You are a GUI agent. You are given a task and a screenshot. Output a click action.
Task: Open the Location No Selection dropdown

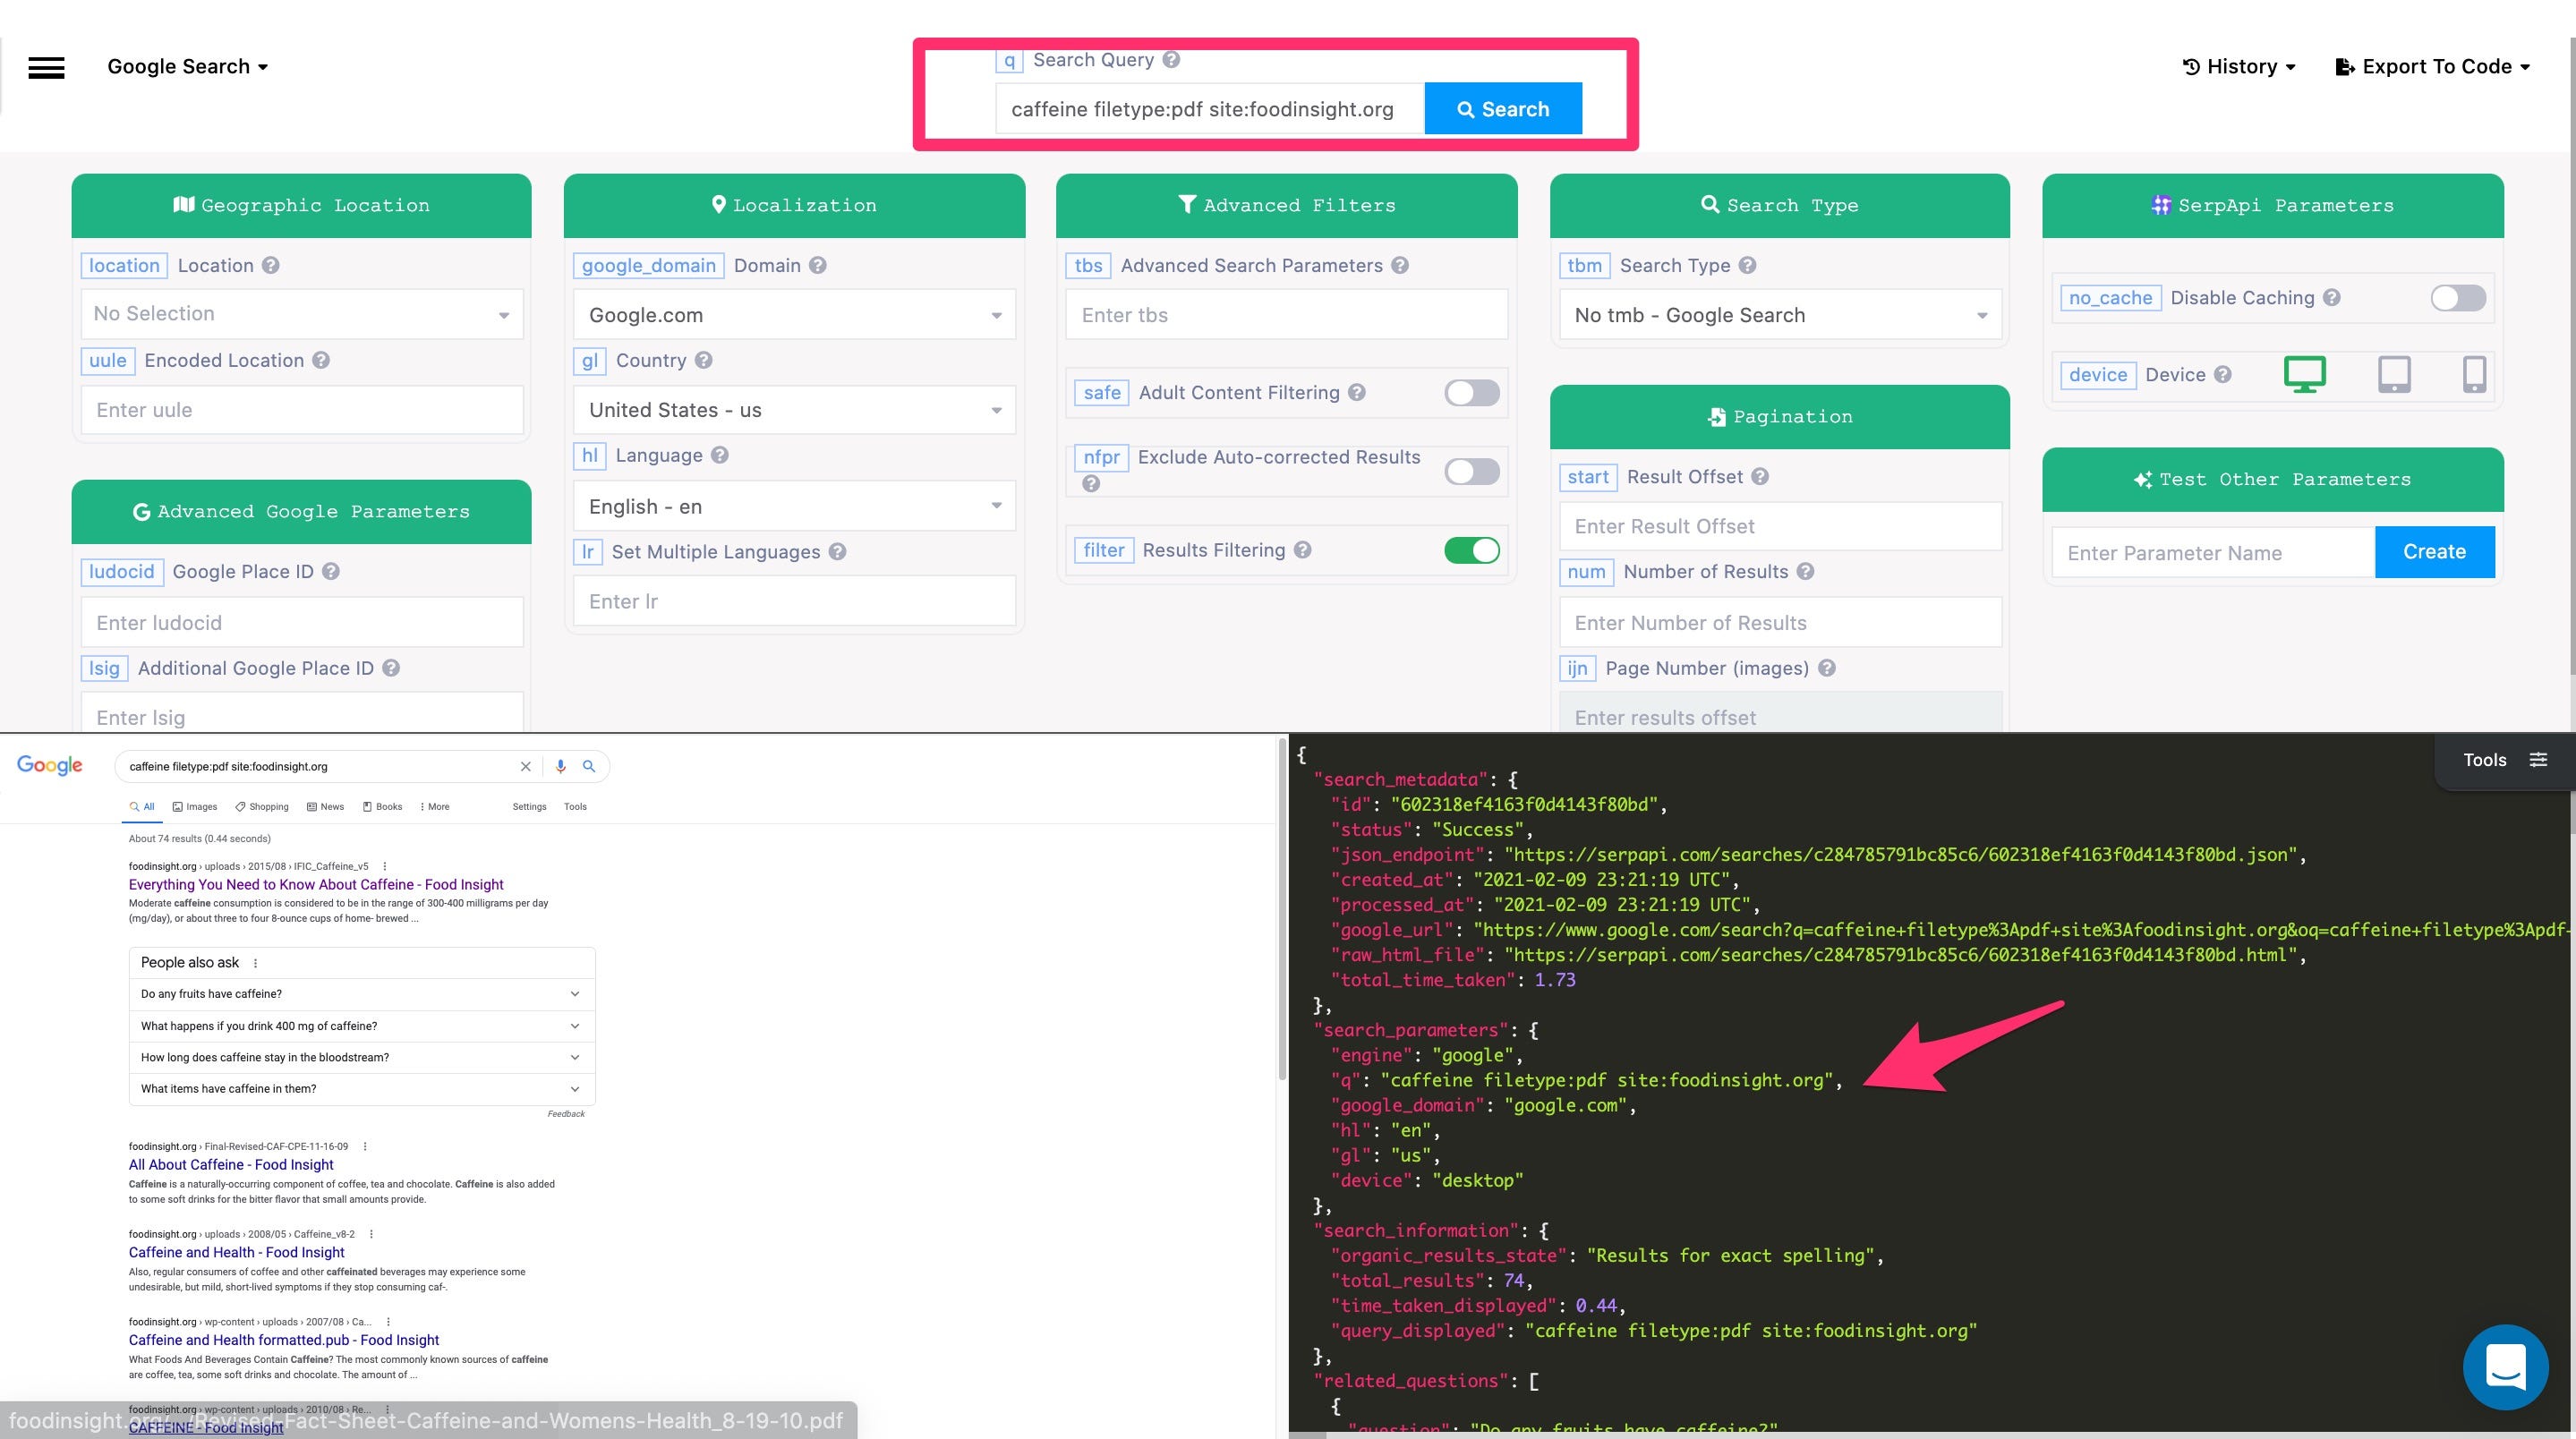coord(301,314)
